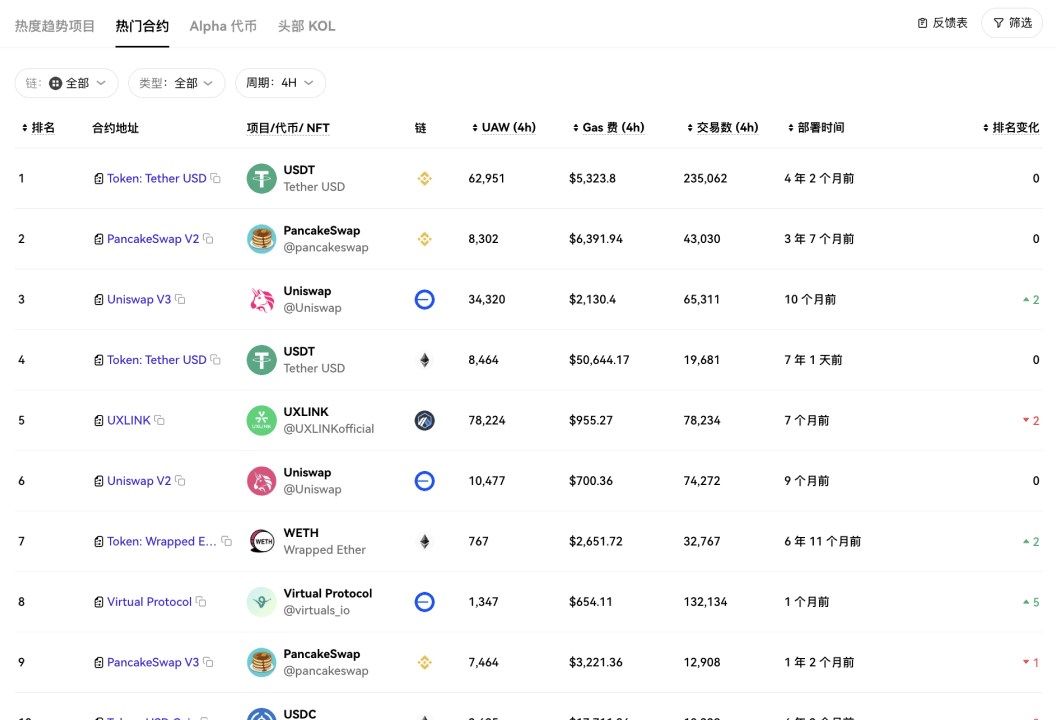Sort by 交易数 (4h) column
This screenshot has height=720, width=1056.
[x=722, y=128]
